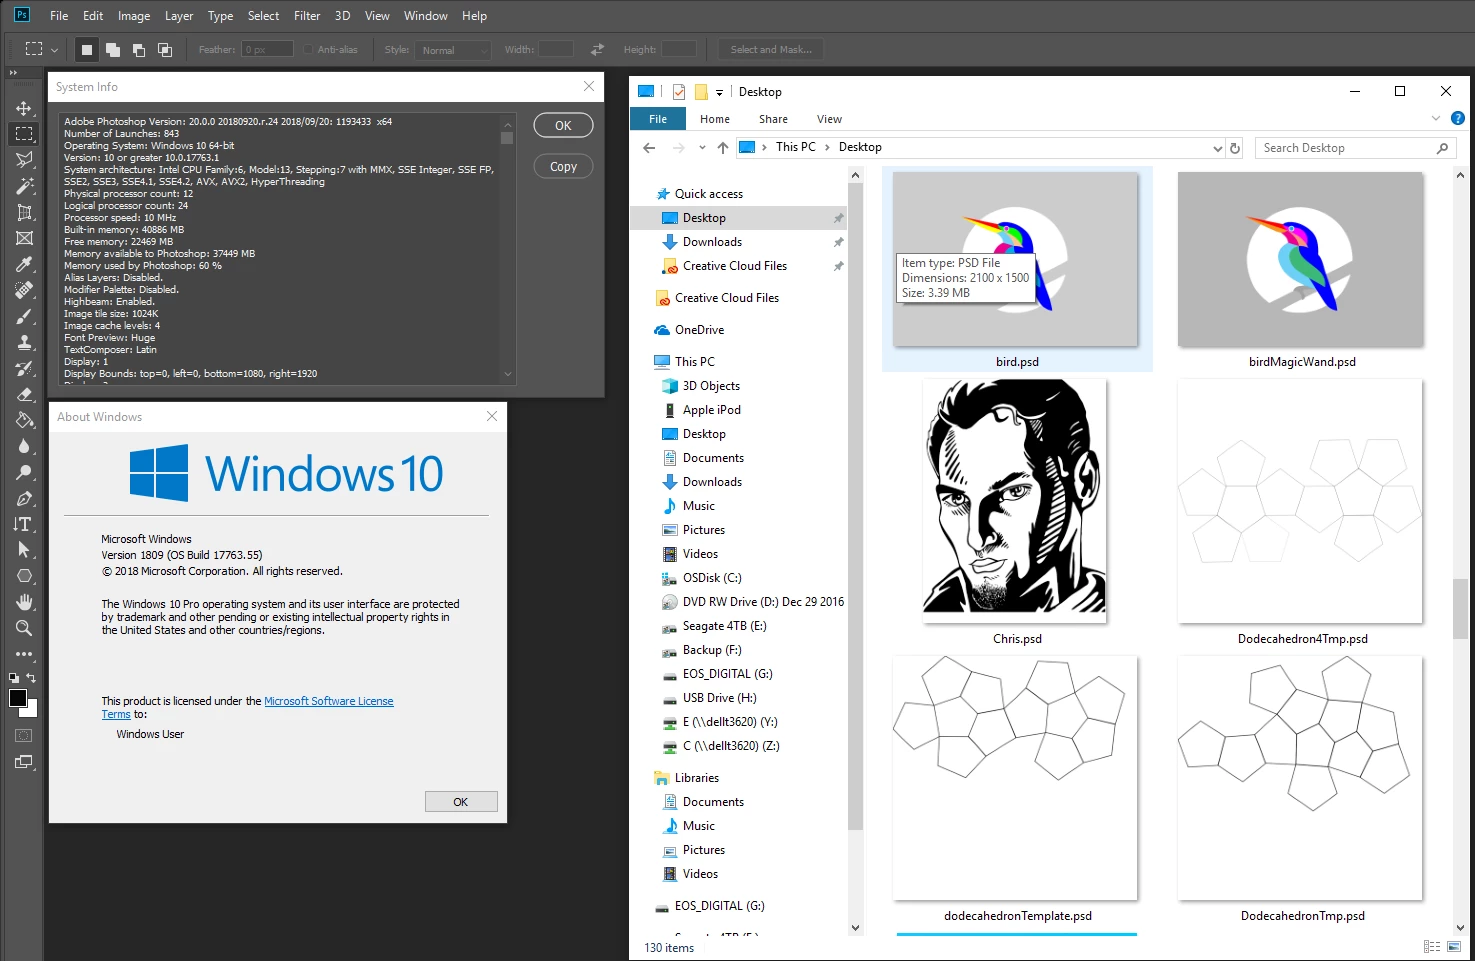Viewport: 1475px width, 961px height.
Task: Click in the Search Desktop field
Action: coord(1347,148)
